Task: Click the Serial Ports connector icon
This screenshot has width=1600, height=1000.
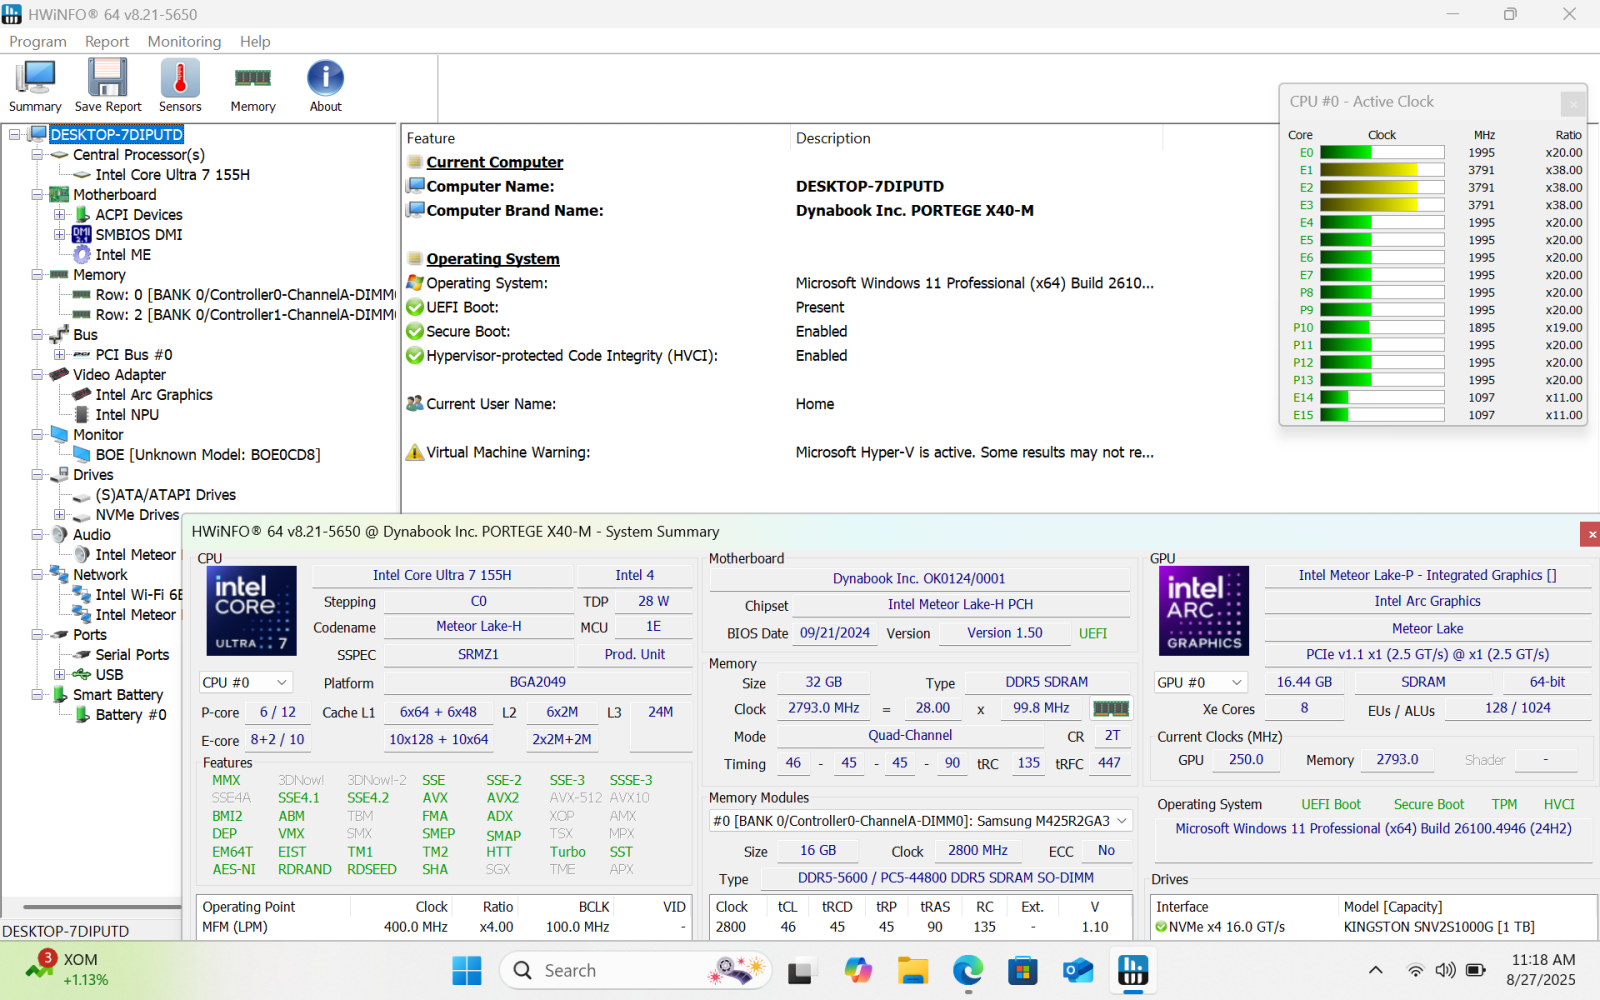Action: click(82, 655)
